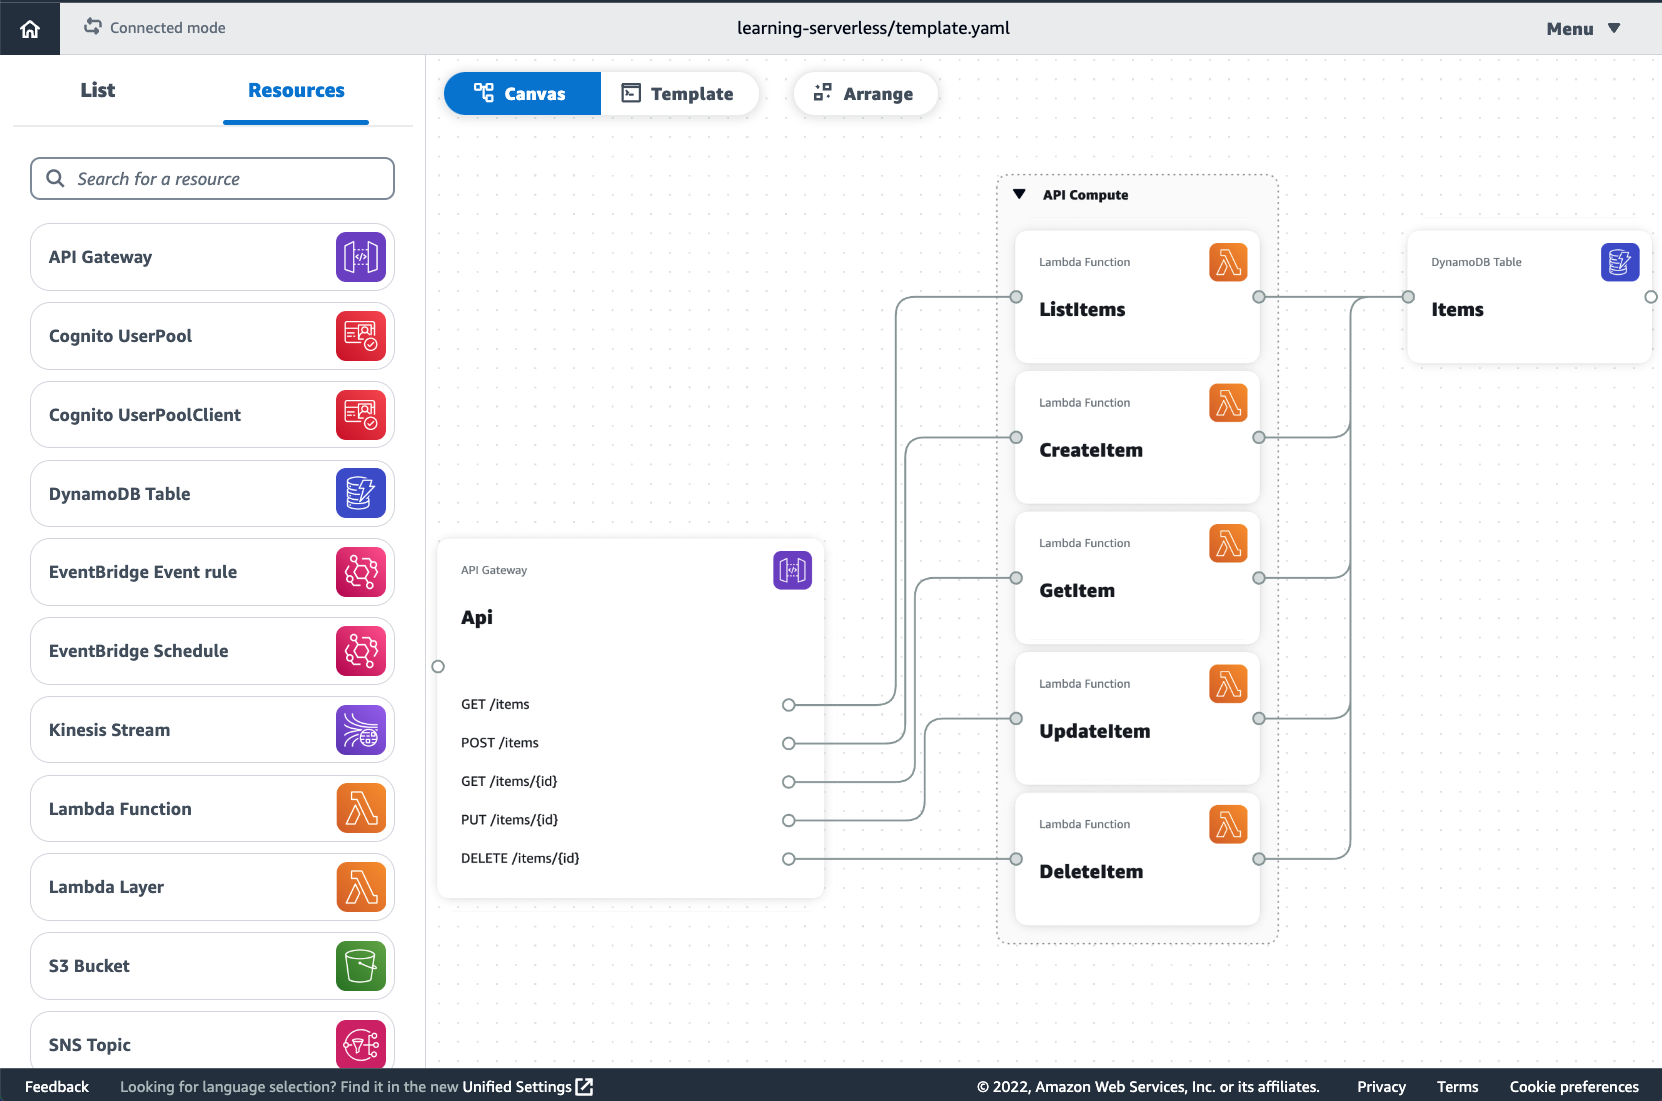Click the home icon in the top-left corner
This screenshot has width=1662, height=1101.
[x=29, y=28]
